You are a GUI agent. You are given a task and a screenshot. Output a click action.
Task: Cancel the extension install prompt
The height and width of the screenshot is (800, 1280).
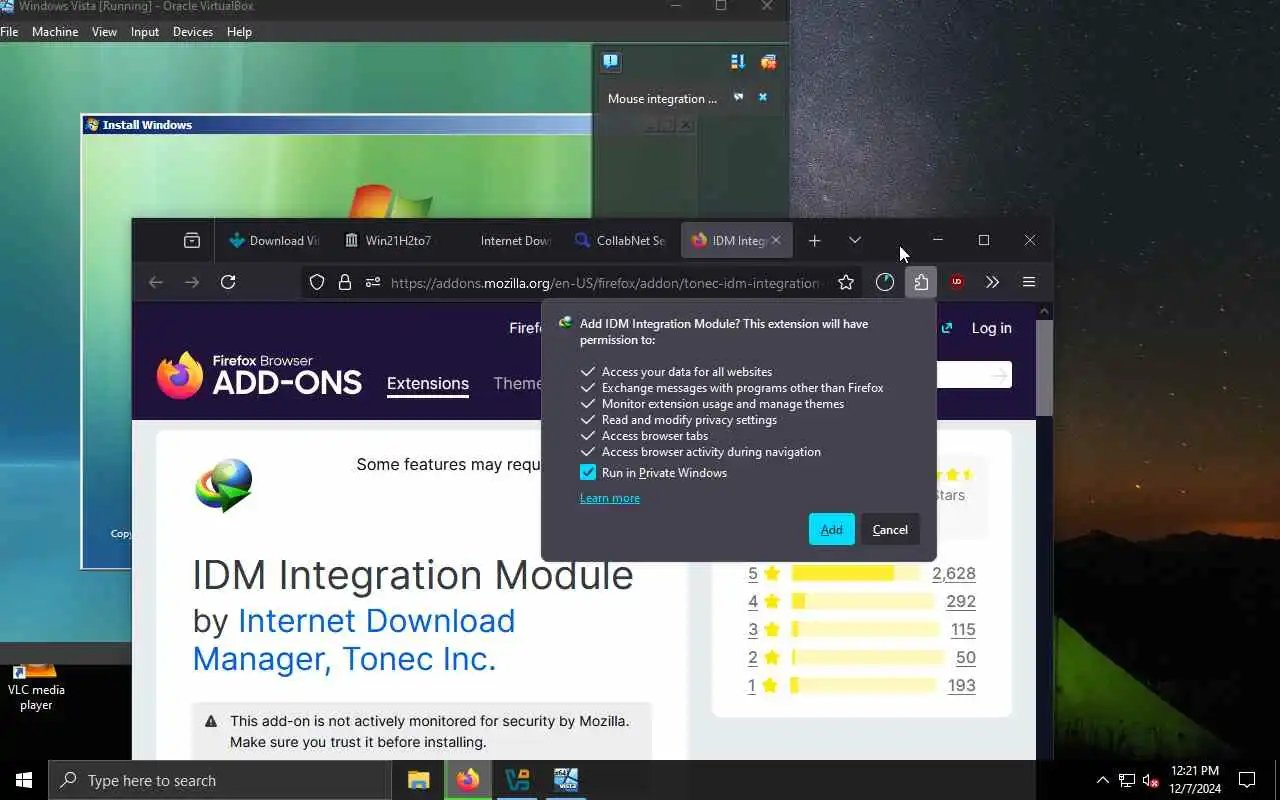point(890,529)
